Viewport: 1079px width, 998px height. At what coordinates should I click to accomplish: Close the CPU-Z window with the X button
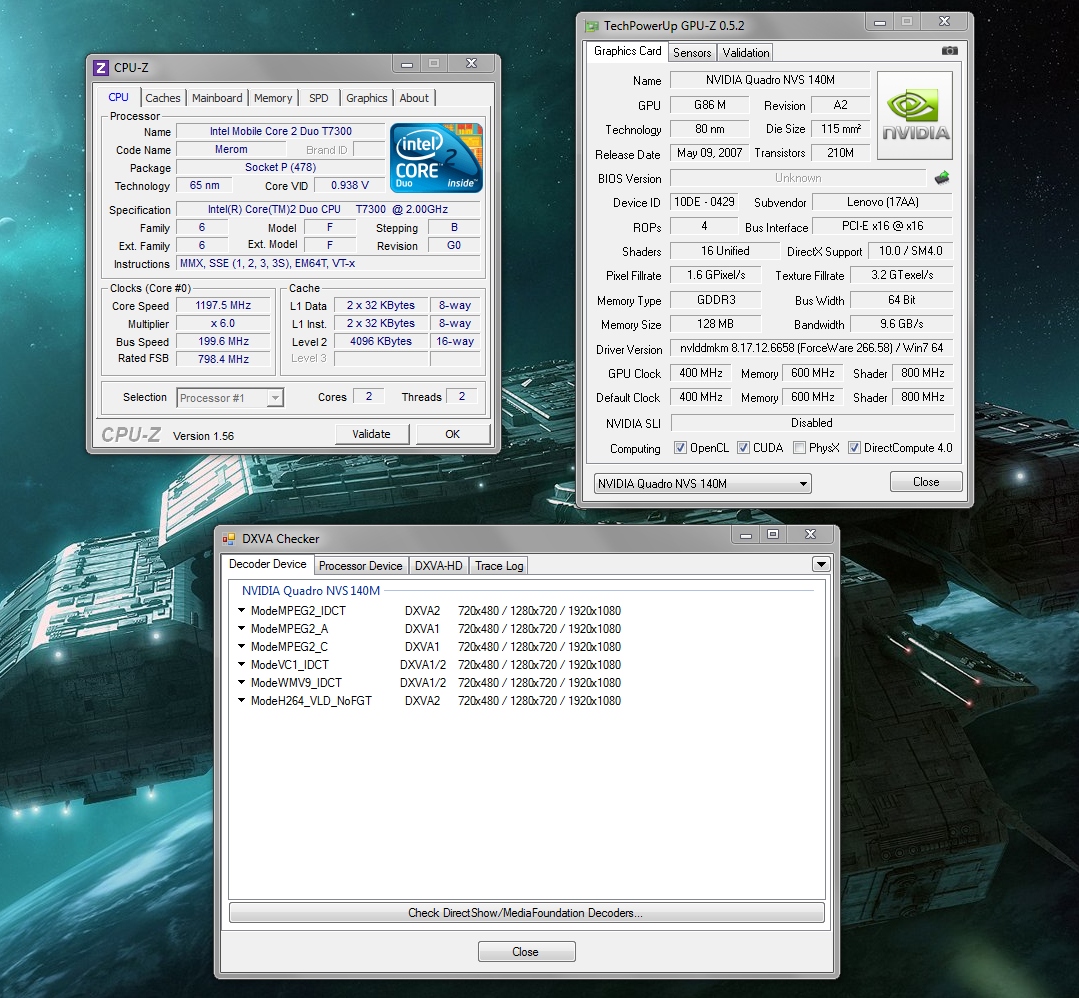pyautogui.click(x=471, y=63)
